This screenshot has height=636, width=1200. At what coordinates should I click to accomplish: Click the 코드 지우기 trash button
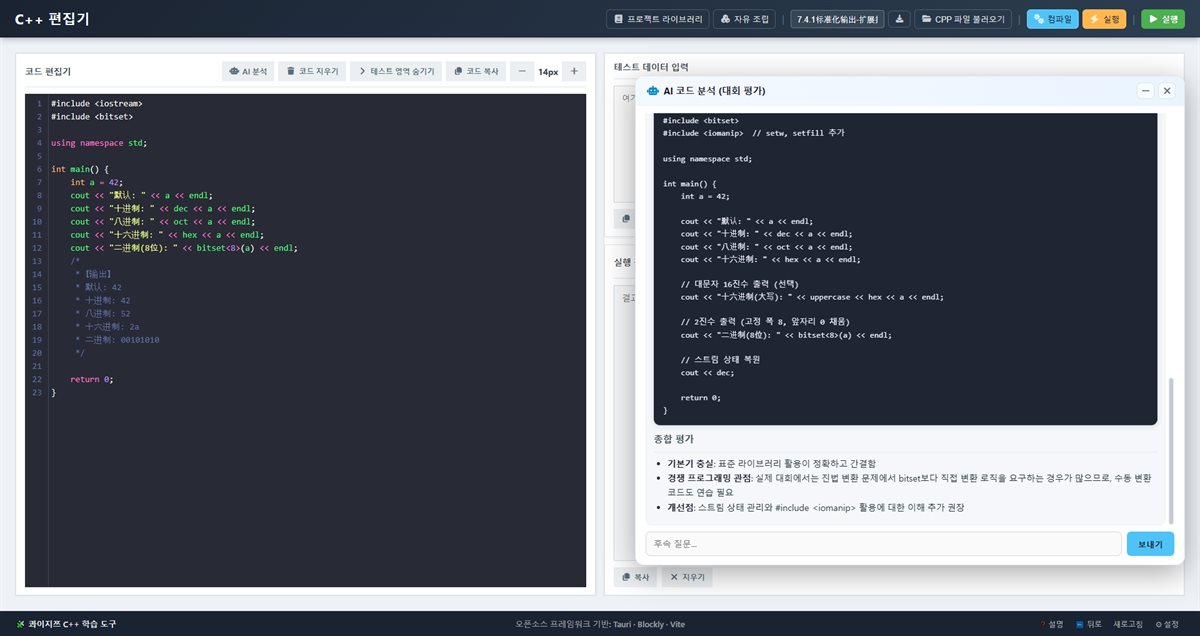click(x=312, y=72)
